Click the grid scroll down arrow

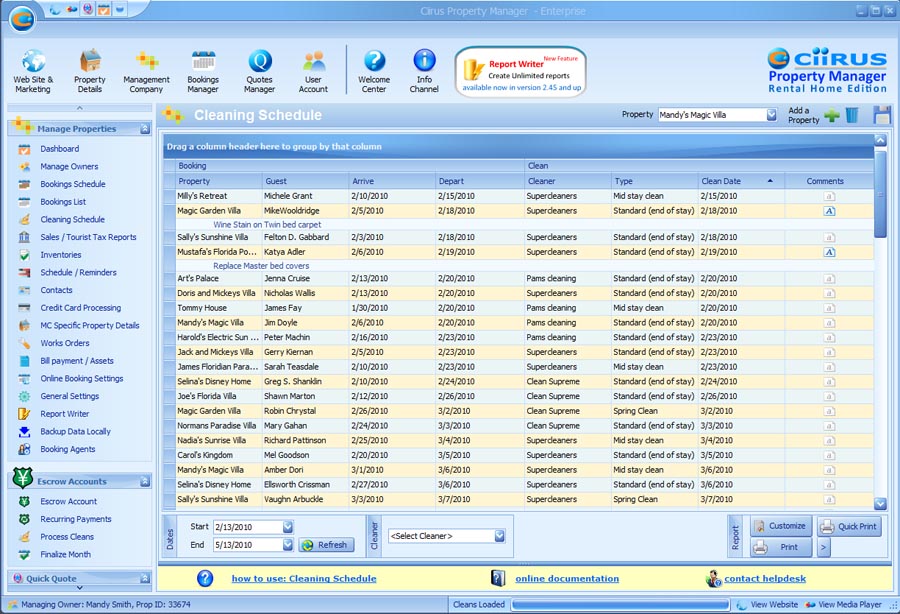tap(880, 504)
